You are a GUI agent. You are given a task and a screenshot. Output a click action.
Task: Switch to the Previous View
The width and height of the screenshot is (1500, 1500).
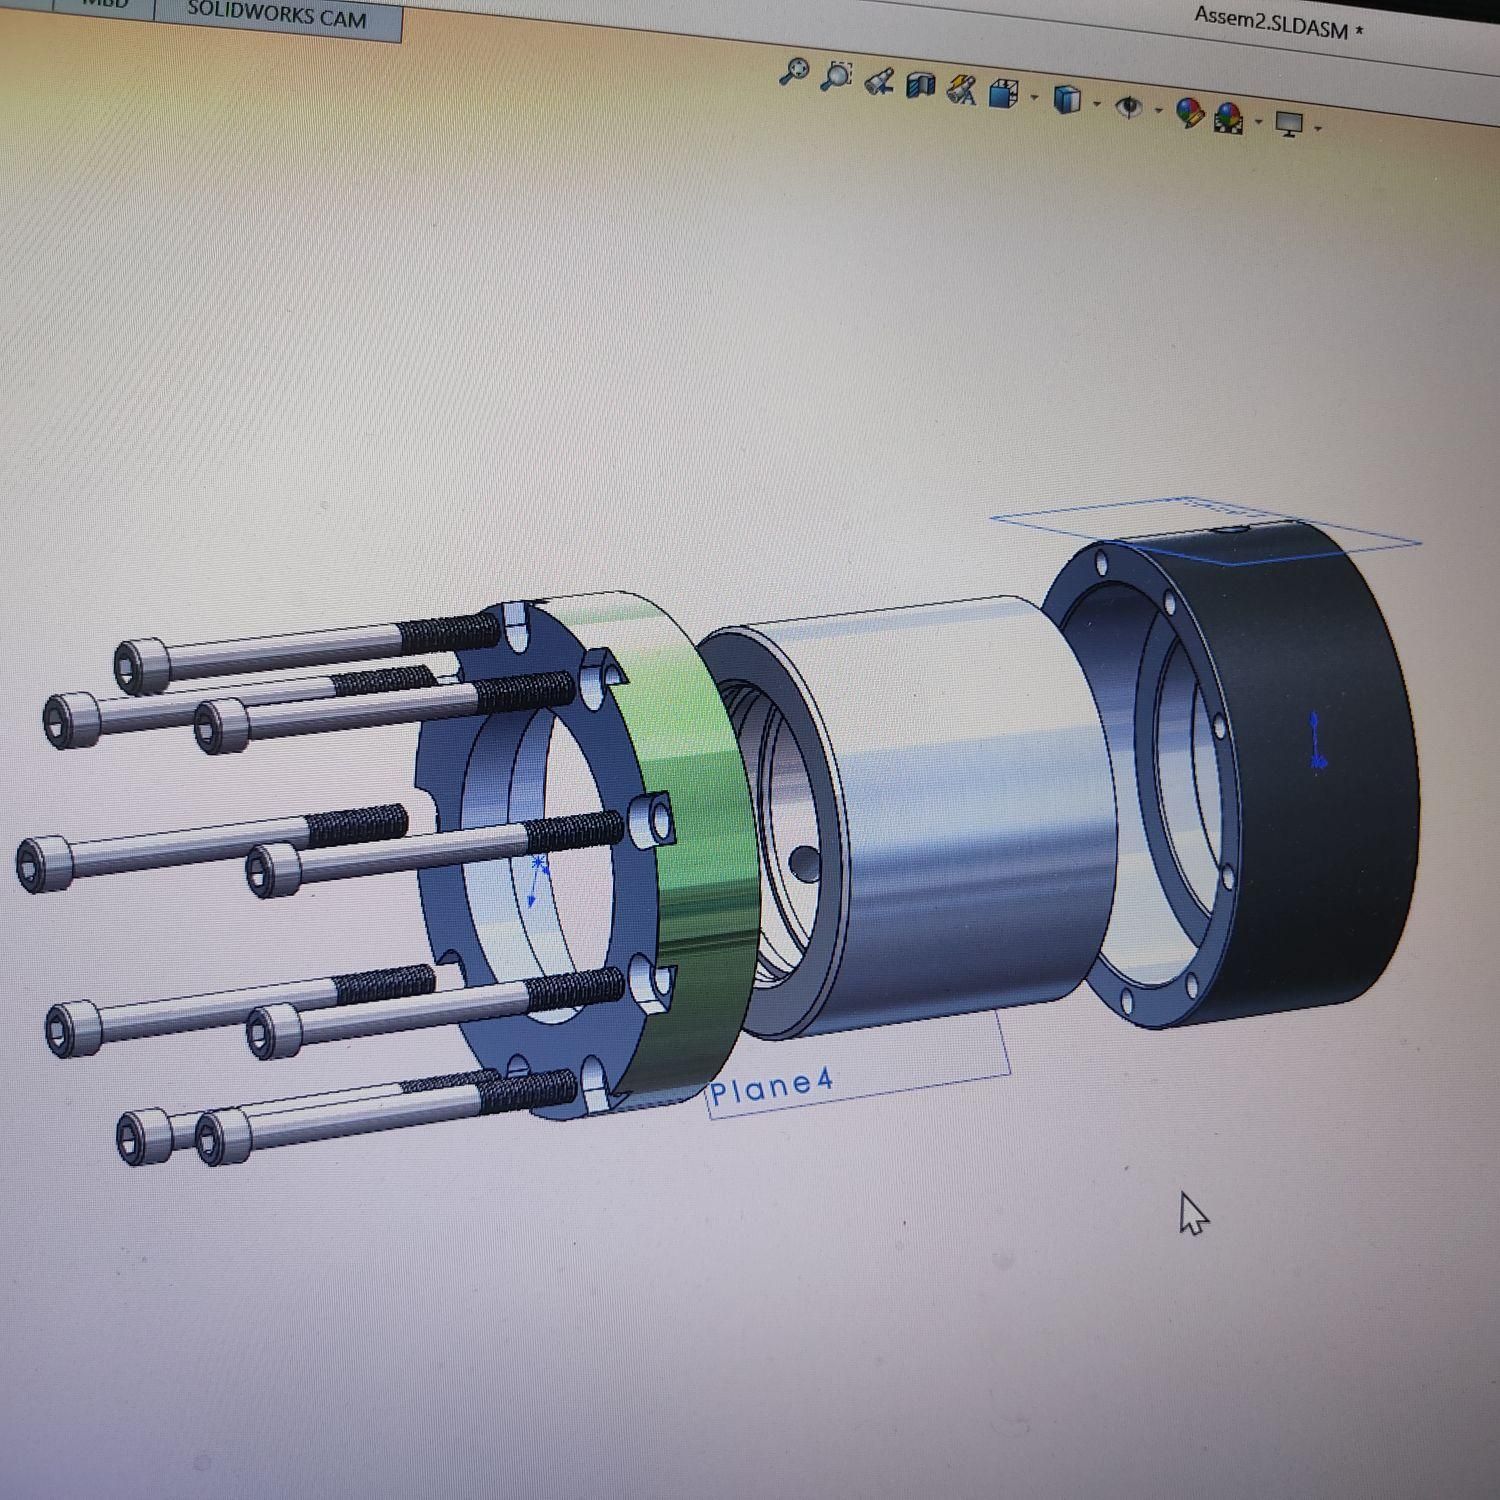(x=879, y=82)
